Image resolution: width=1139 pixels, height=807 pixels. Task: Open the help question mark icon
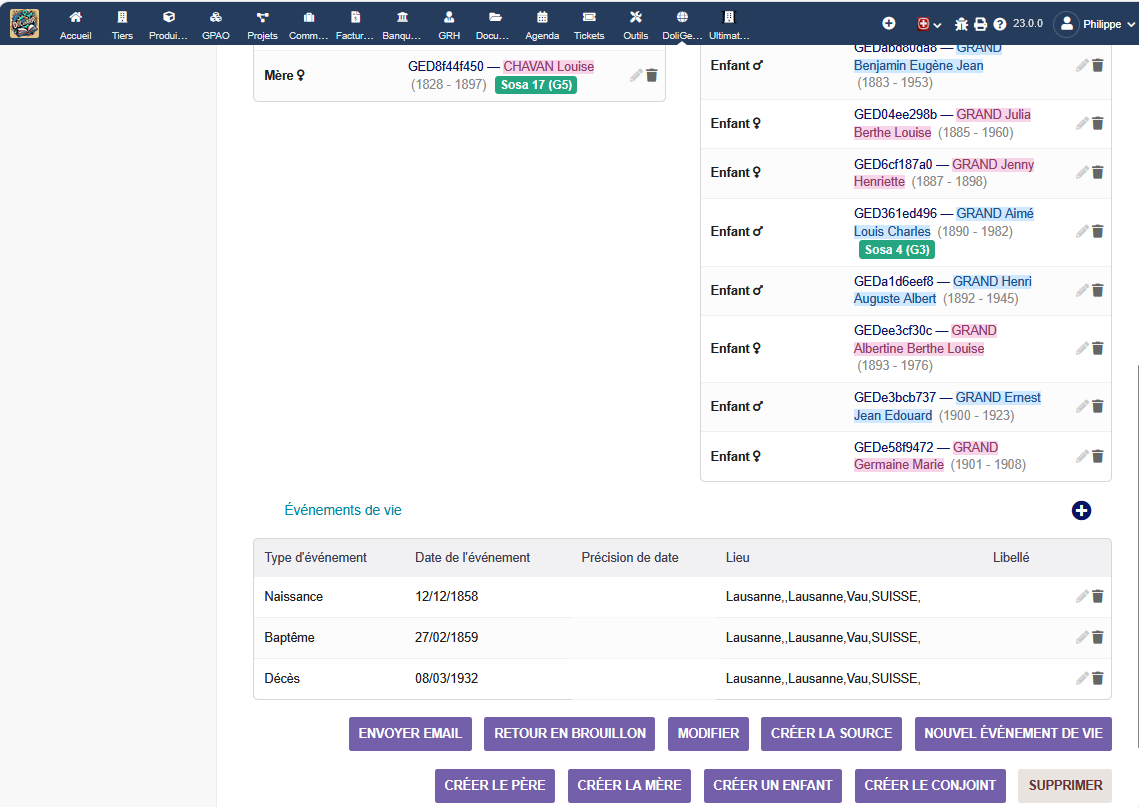(999, 24)
